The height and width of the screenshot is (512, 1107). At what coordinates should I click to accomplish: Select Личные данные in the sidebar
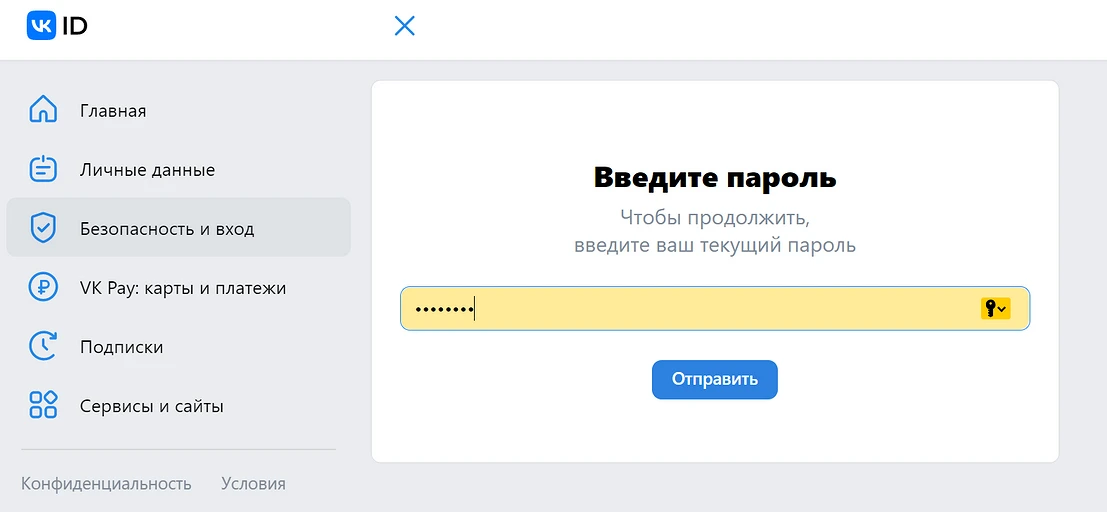(x=147, y=170)
